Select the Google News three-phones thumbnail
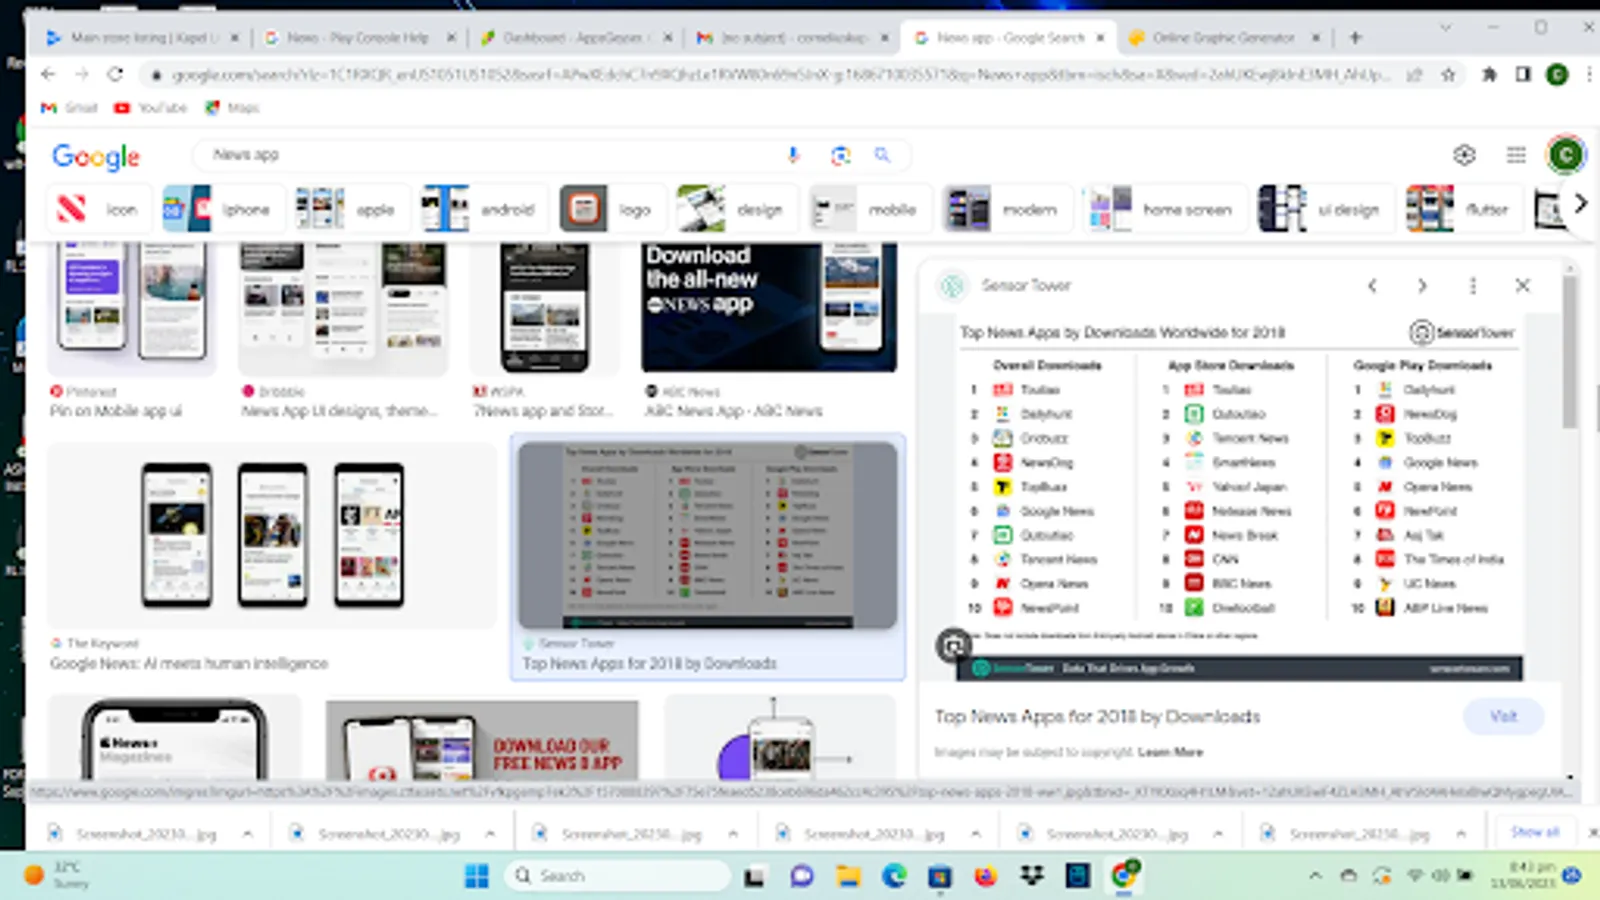Viewport: 1600px width, 900px height. click(x=272, y=535)
